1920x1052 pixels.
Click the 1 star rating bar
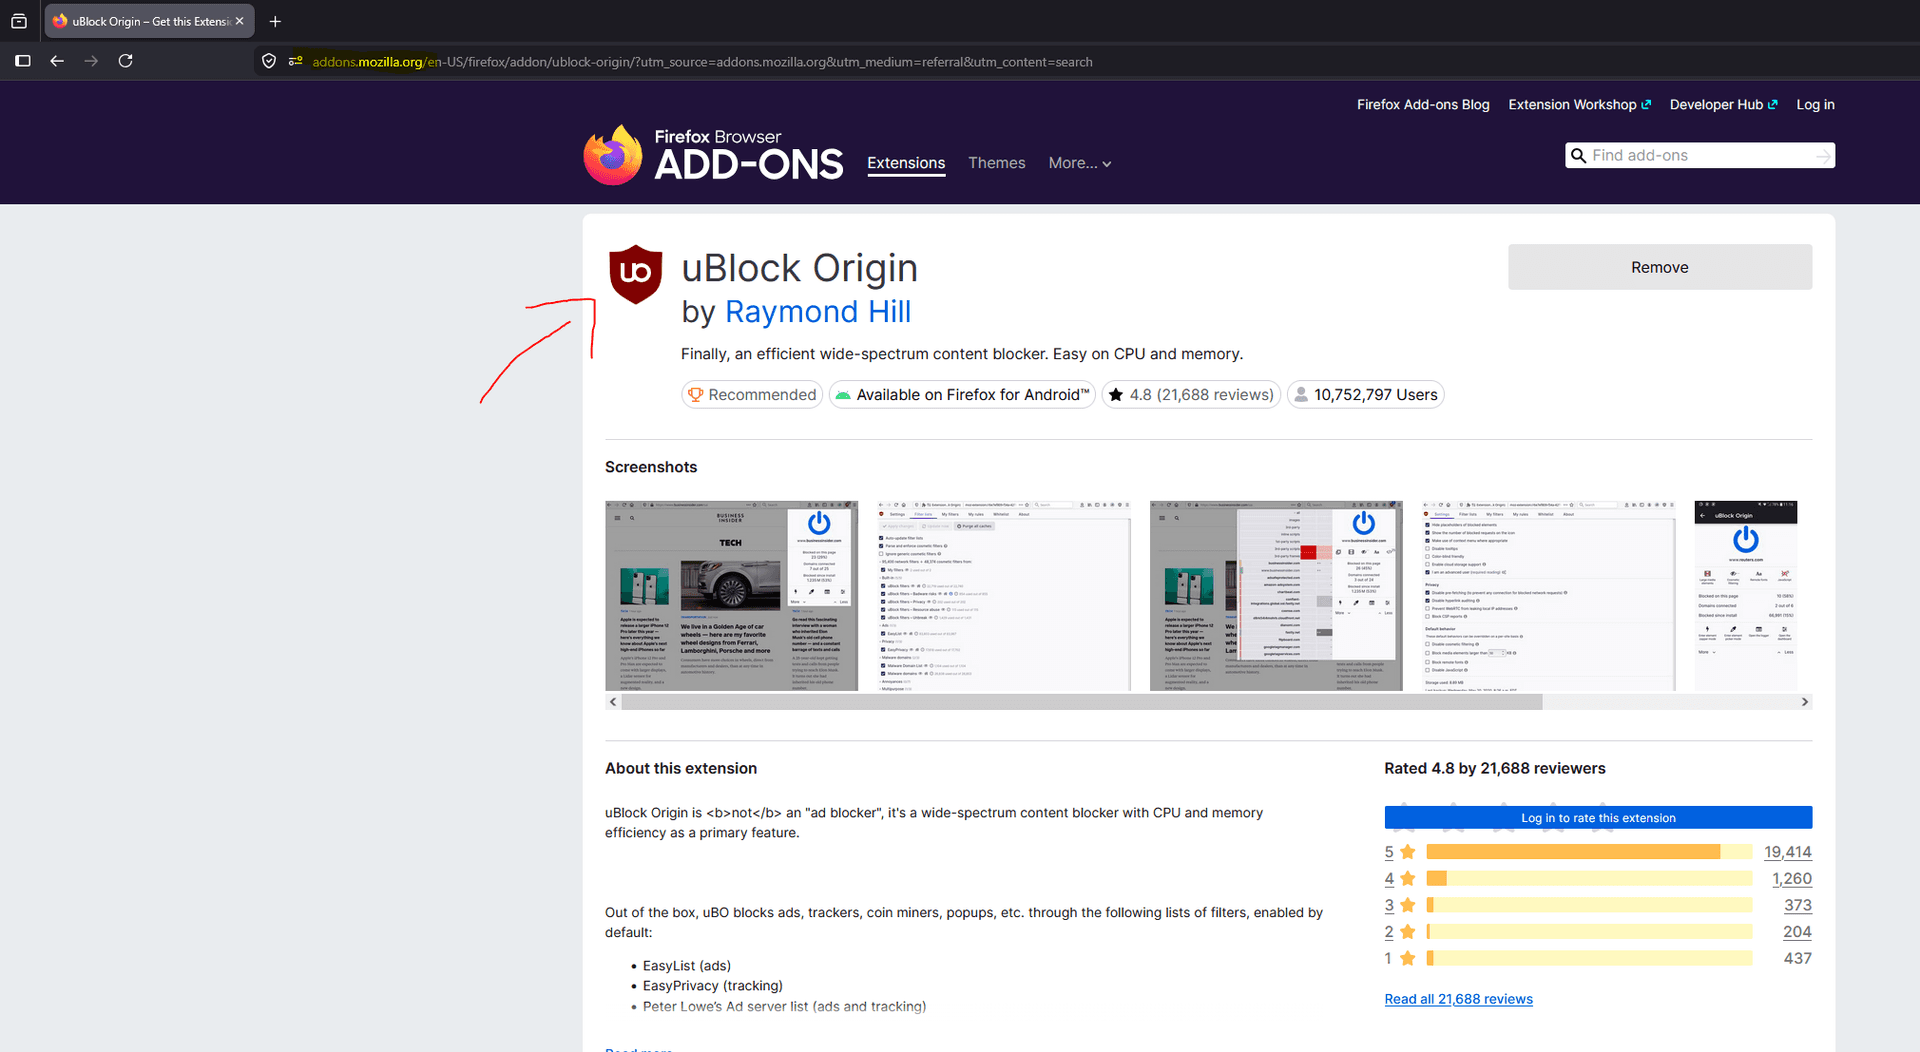(x=1589, y=958)
